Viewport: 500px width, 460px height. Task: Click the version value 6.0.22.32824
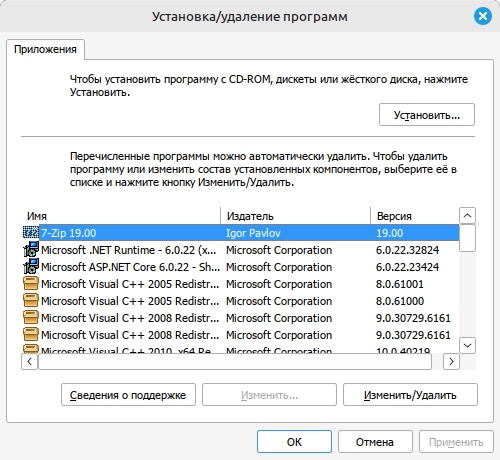pos(407,250)
